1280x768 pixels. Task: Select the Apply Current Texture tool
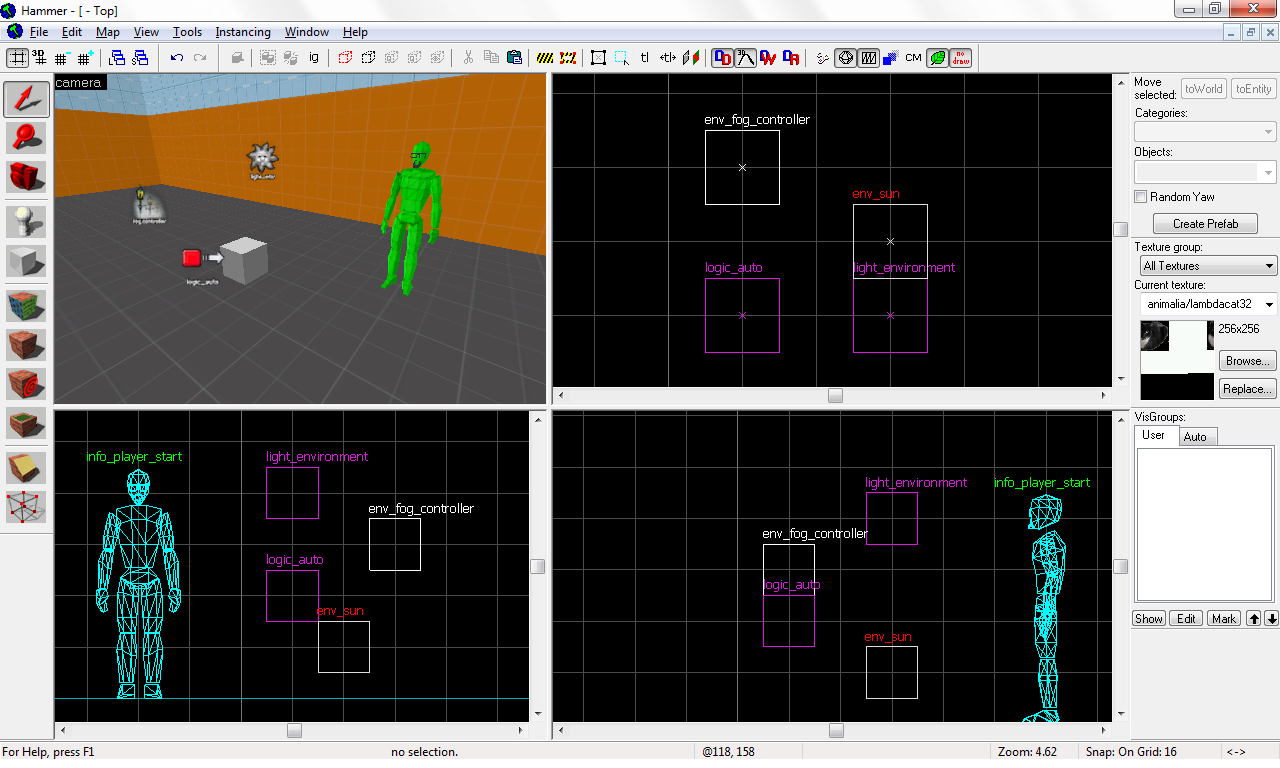[x=26, y=345]
